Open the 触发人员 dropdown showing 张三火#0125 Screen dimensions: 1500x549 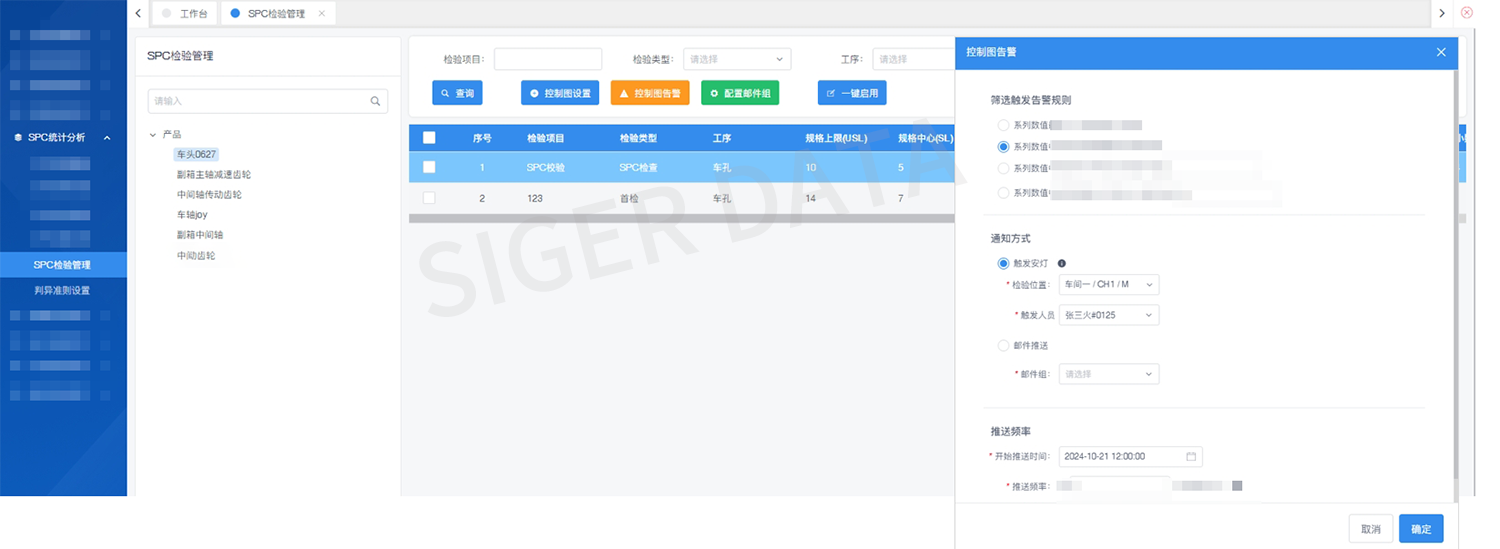coord(1108,315)
